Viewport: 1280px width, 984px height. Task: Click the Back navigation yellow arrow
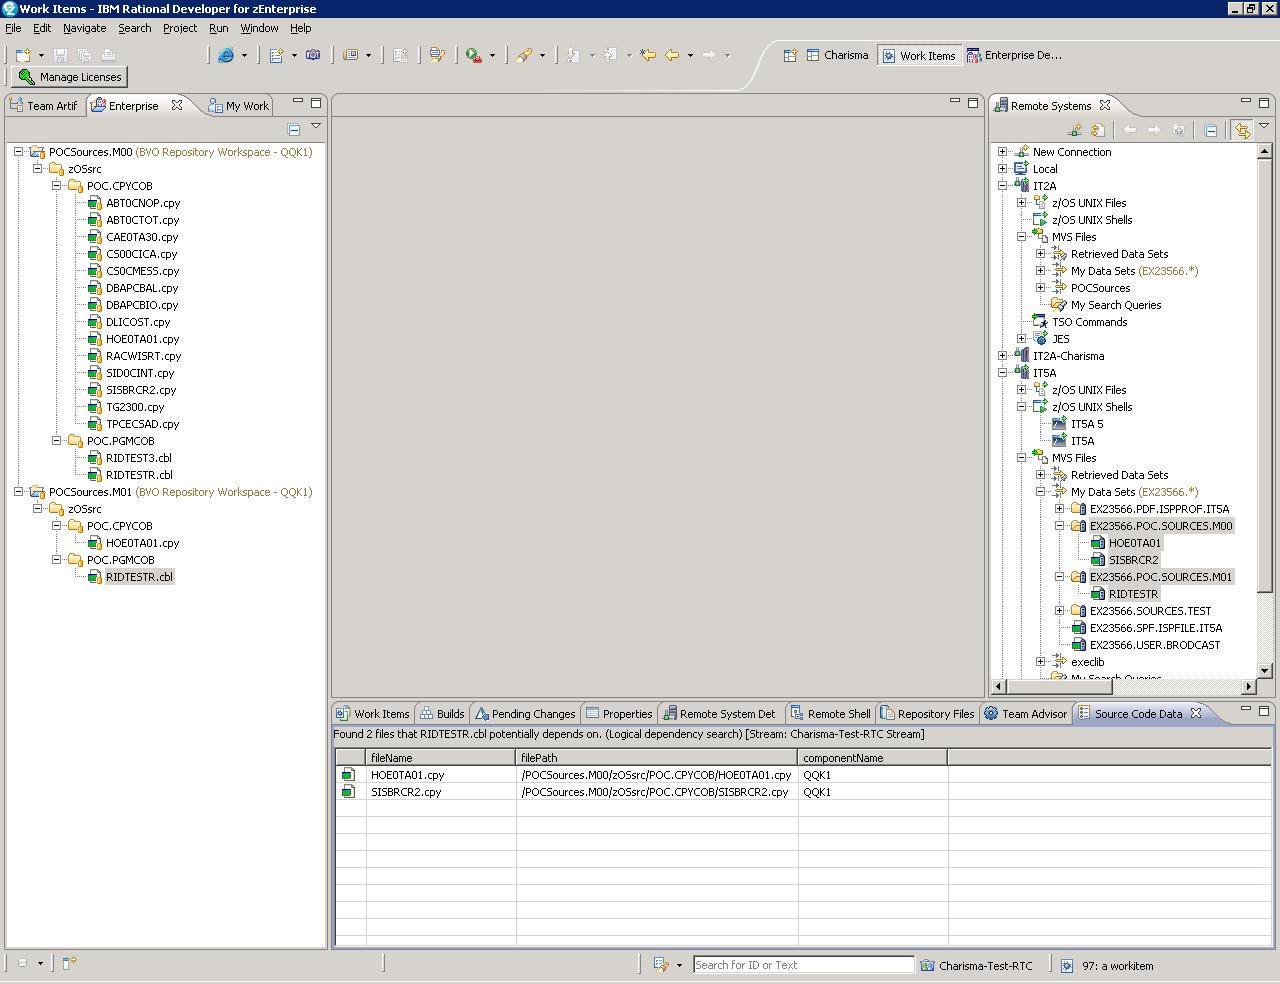pyautogui.click(x=672, y=55)
